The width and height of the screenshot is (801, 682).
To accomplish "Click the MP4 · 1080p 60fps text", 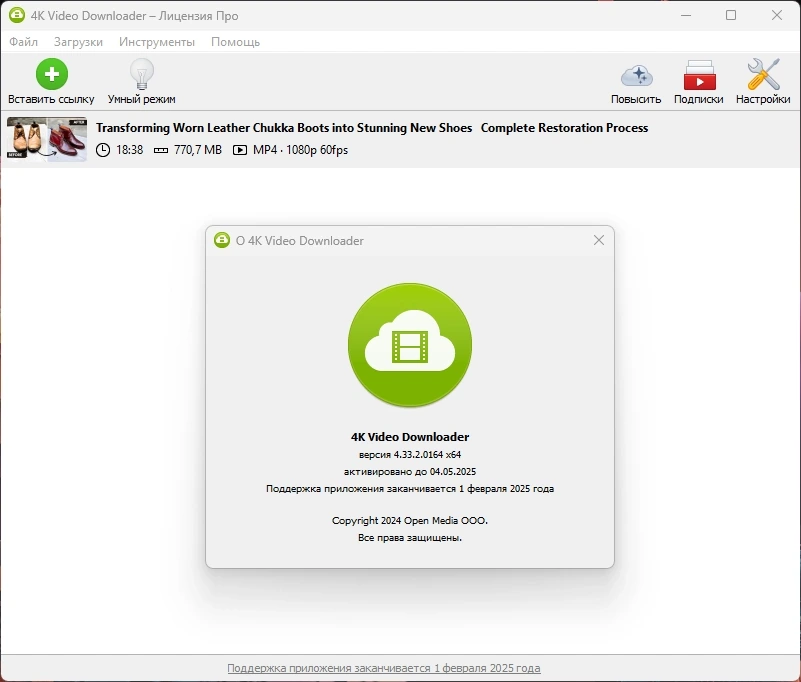I will point(300,150).
